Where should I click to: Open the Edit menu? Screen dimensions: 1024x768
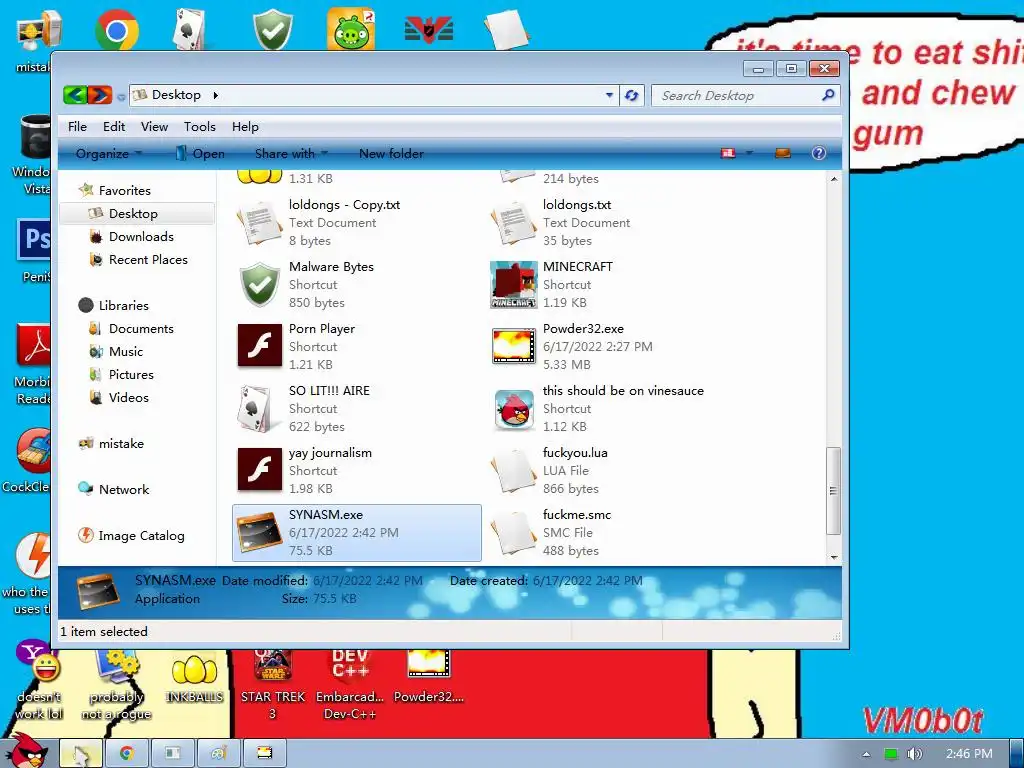pyautogui.click(x=114, y=127)
